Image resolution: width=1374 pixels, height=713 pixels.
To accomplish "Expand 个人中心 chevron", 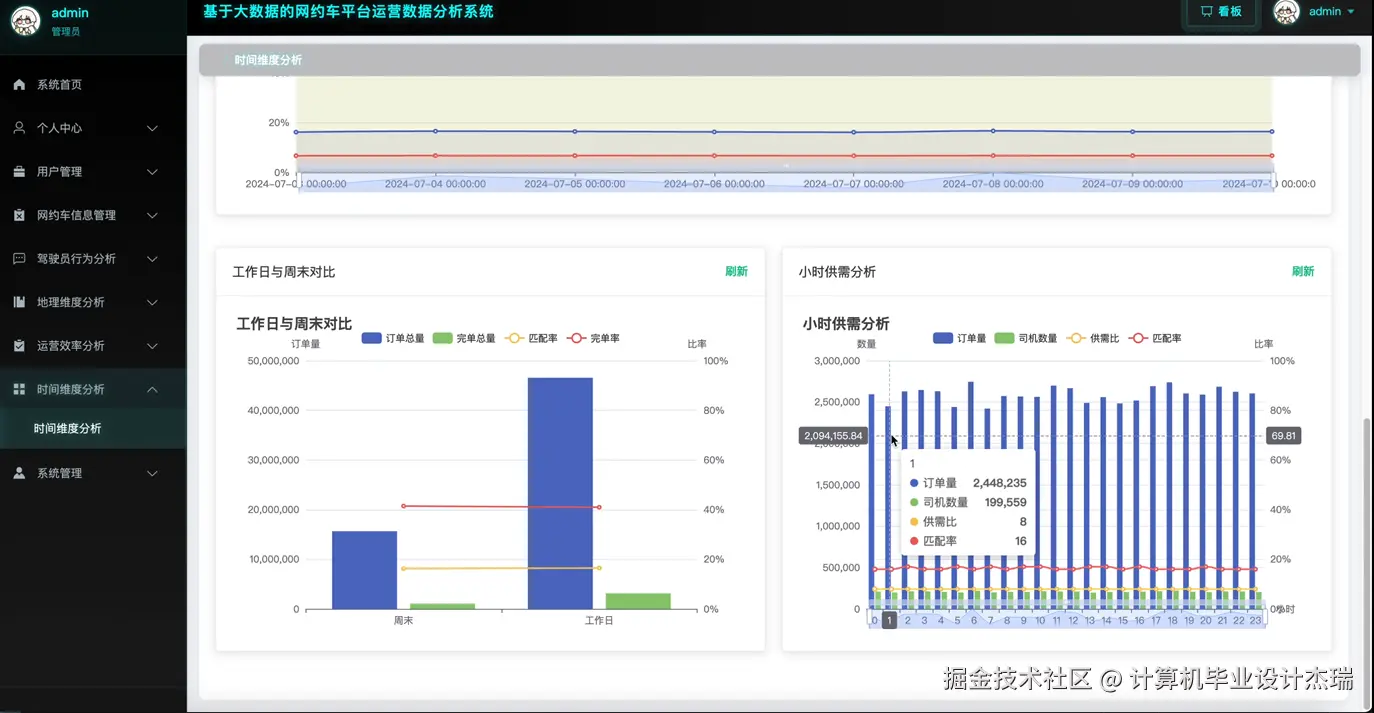I will coord(152,128).
